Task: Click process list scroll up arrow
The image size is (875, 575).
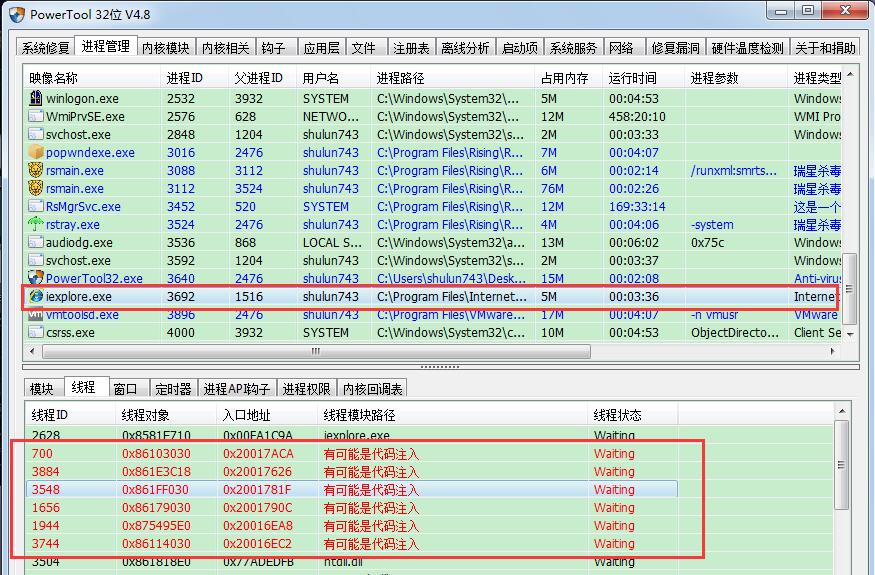Action: pos(850,74)
